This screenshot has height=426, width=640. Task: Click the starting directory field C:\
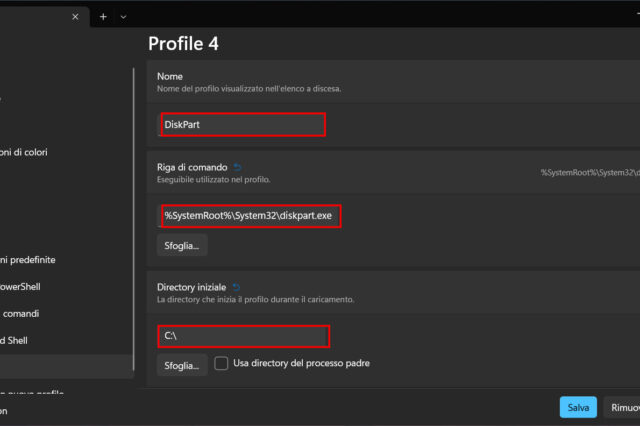click(x=243, y=335)
